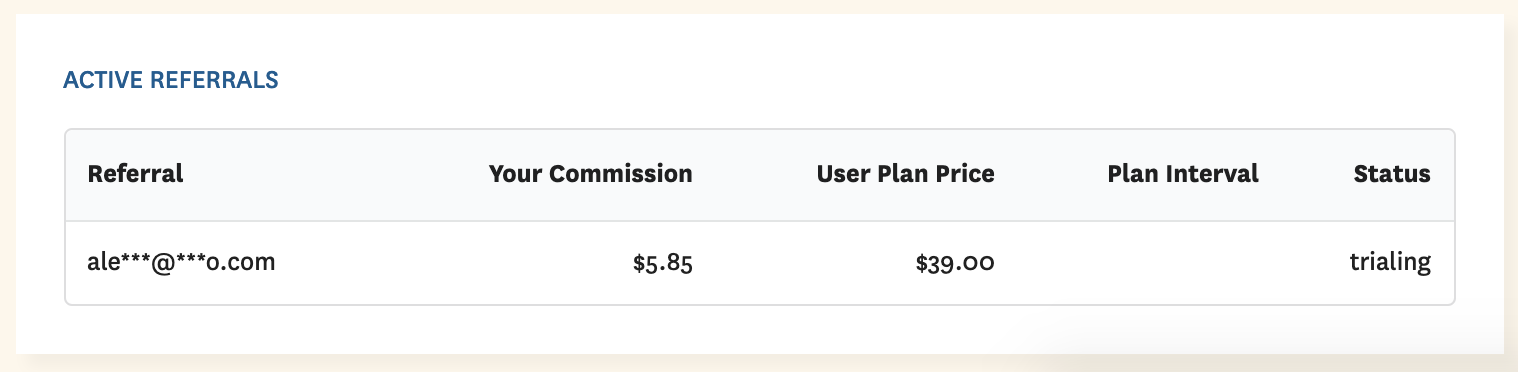Click the User Plan Price header
This screenshot has height=372, width=1518.
pos(905,174)
